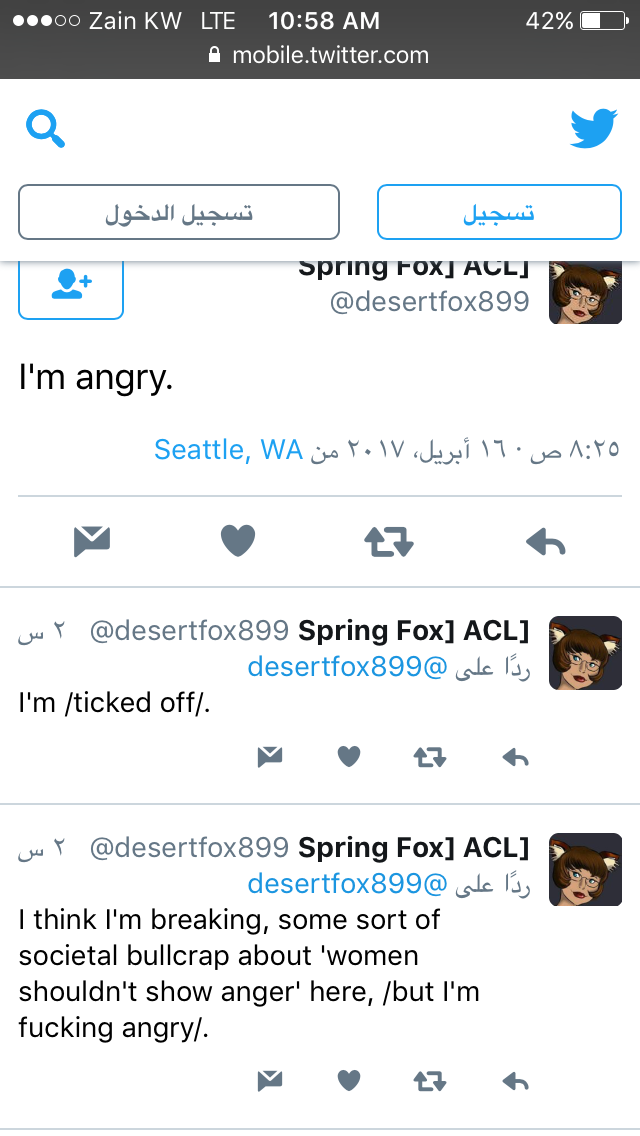Open the desertfox899 mention link in first reply

coord(348,667)
